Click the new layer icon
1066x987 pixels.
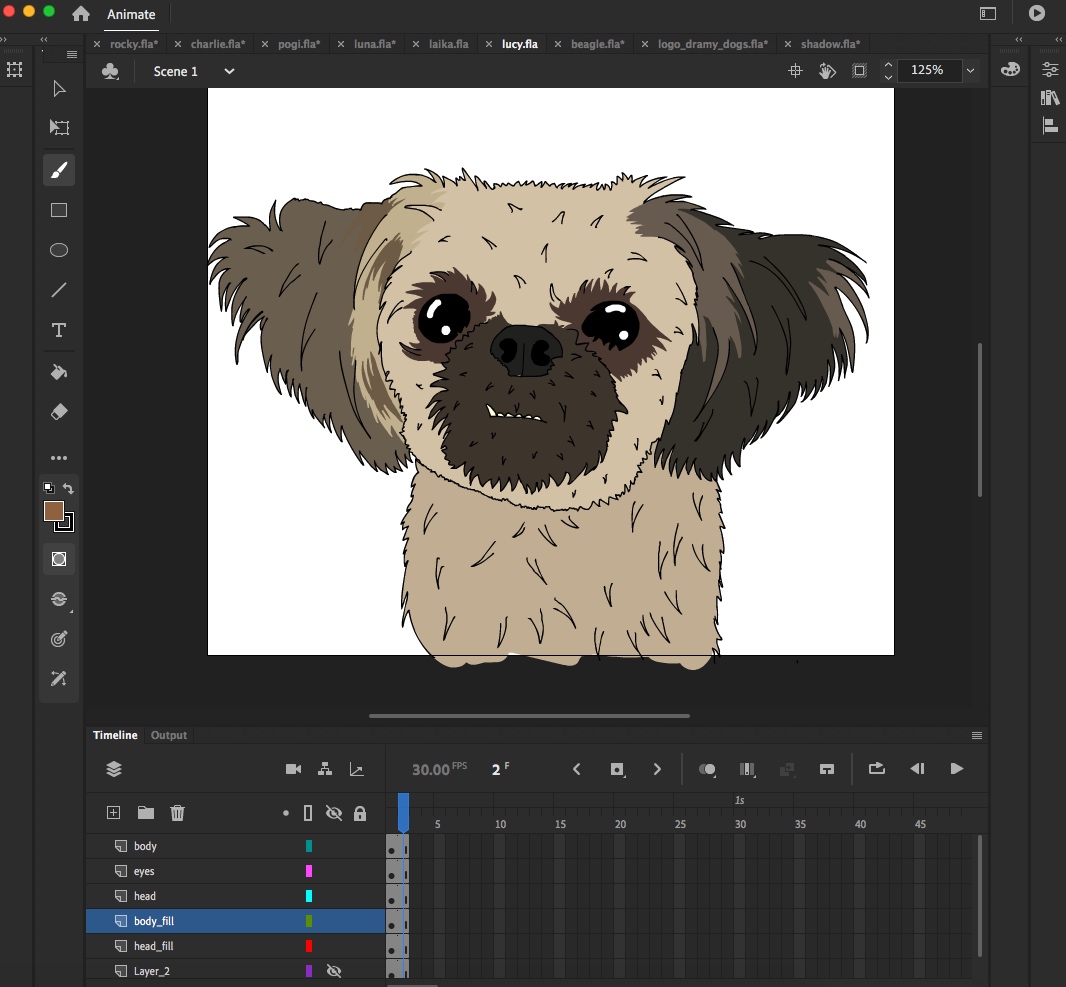(x=114, y=813)
